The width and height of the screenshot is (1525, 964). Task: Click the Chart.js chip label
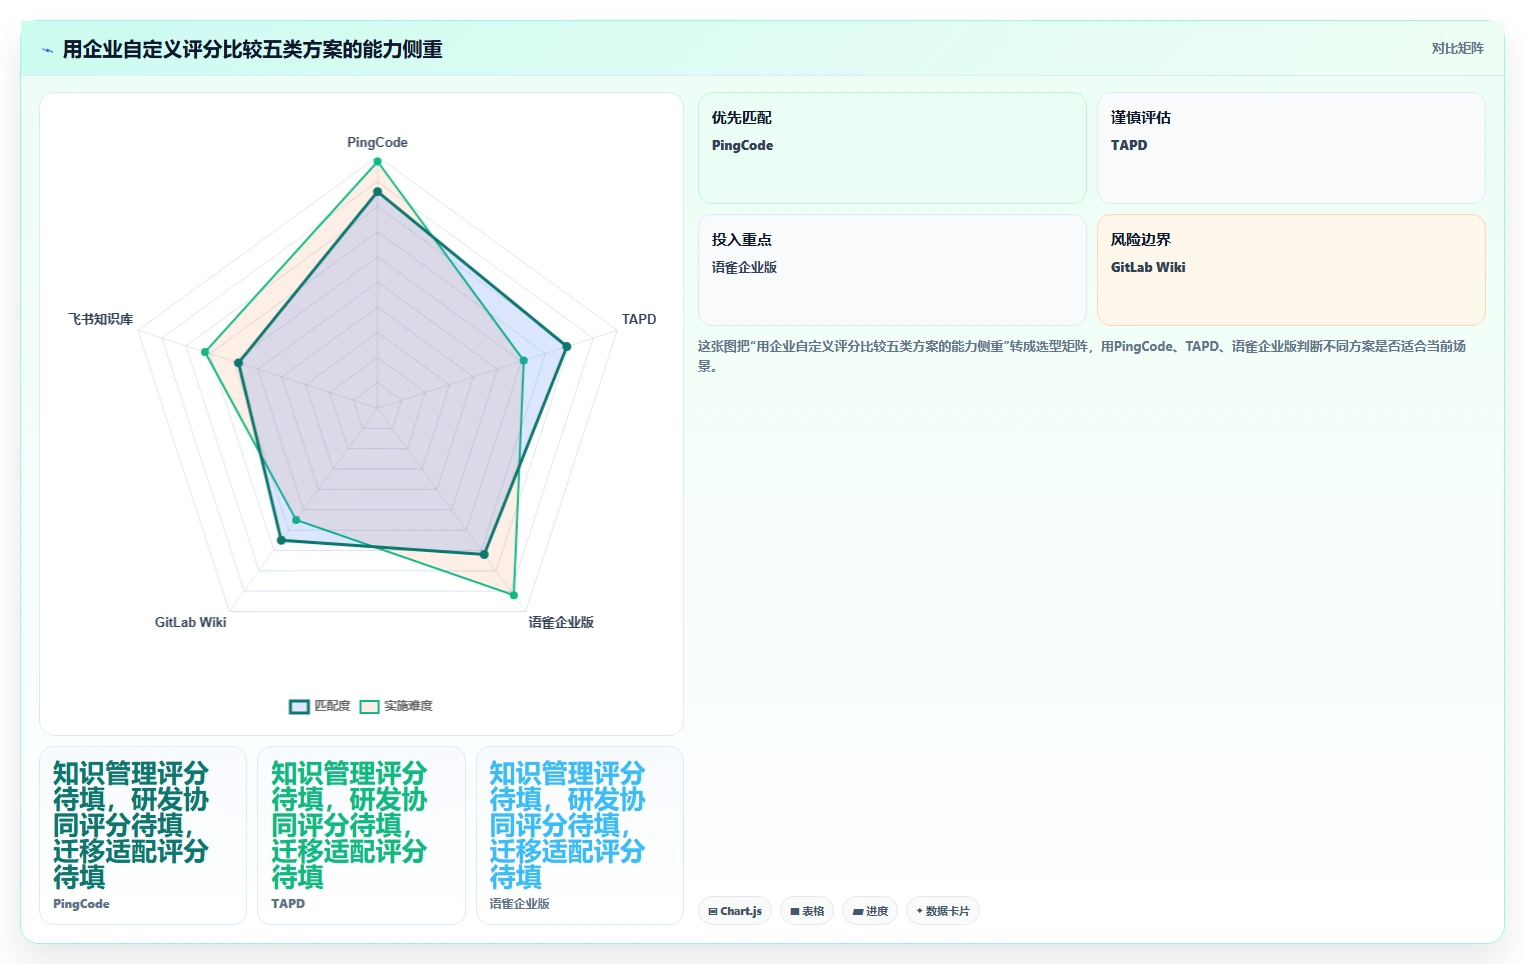click(x=741, y=911)
